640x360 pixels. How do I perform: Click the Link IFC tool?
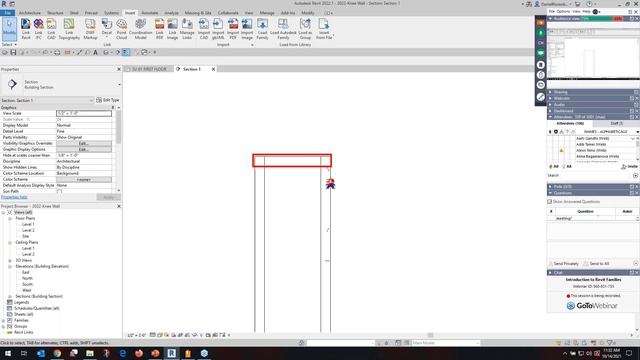coord(38,29)
